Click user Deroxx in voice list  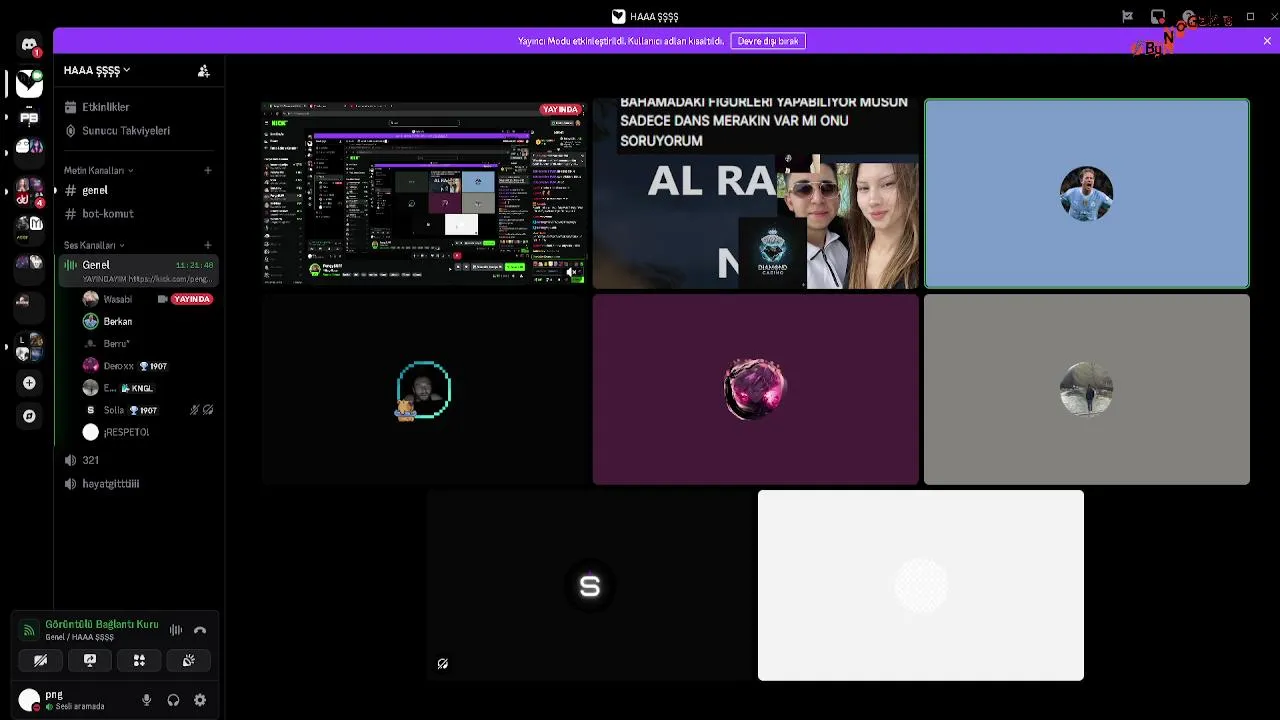(118, 366)
